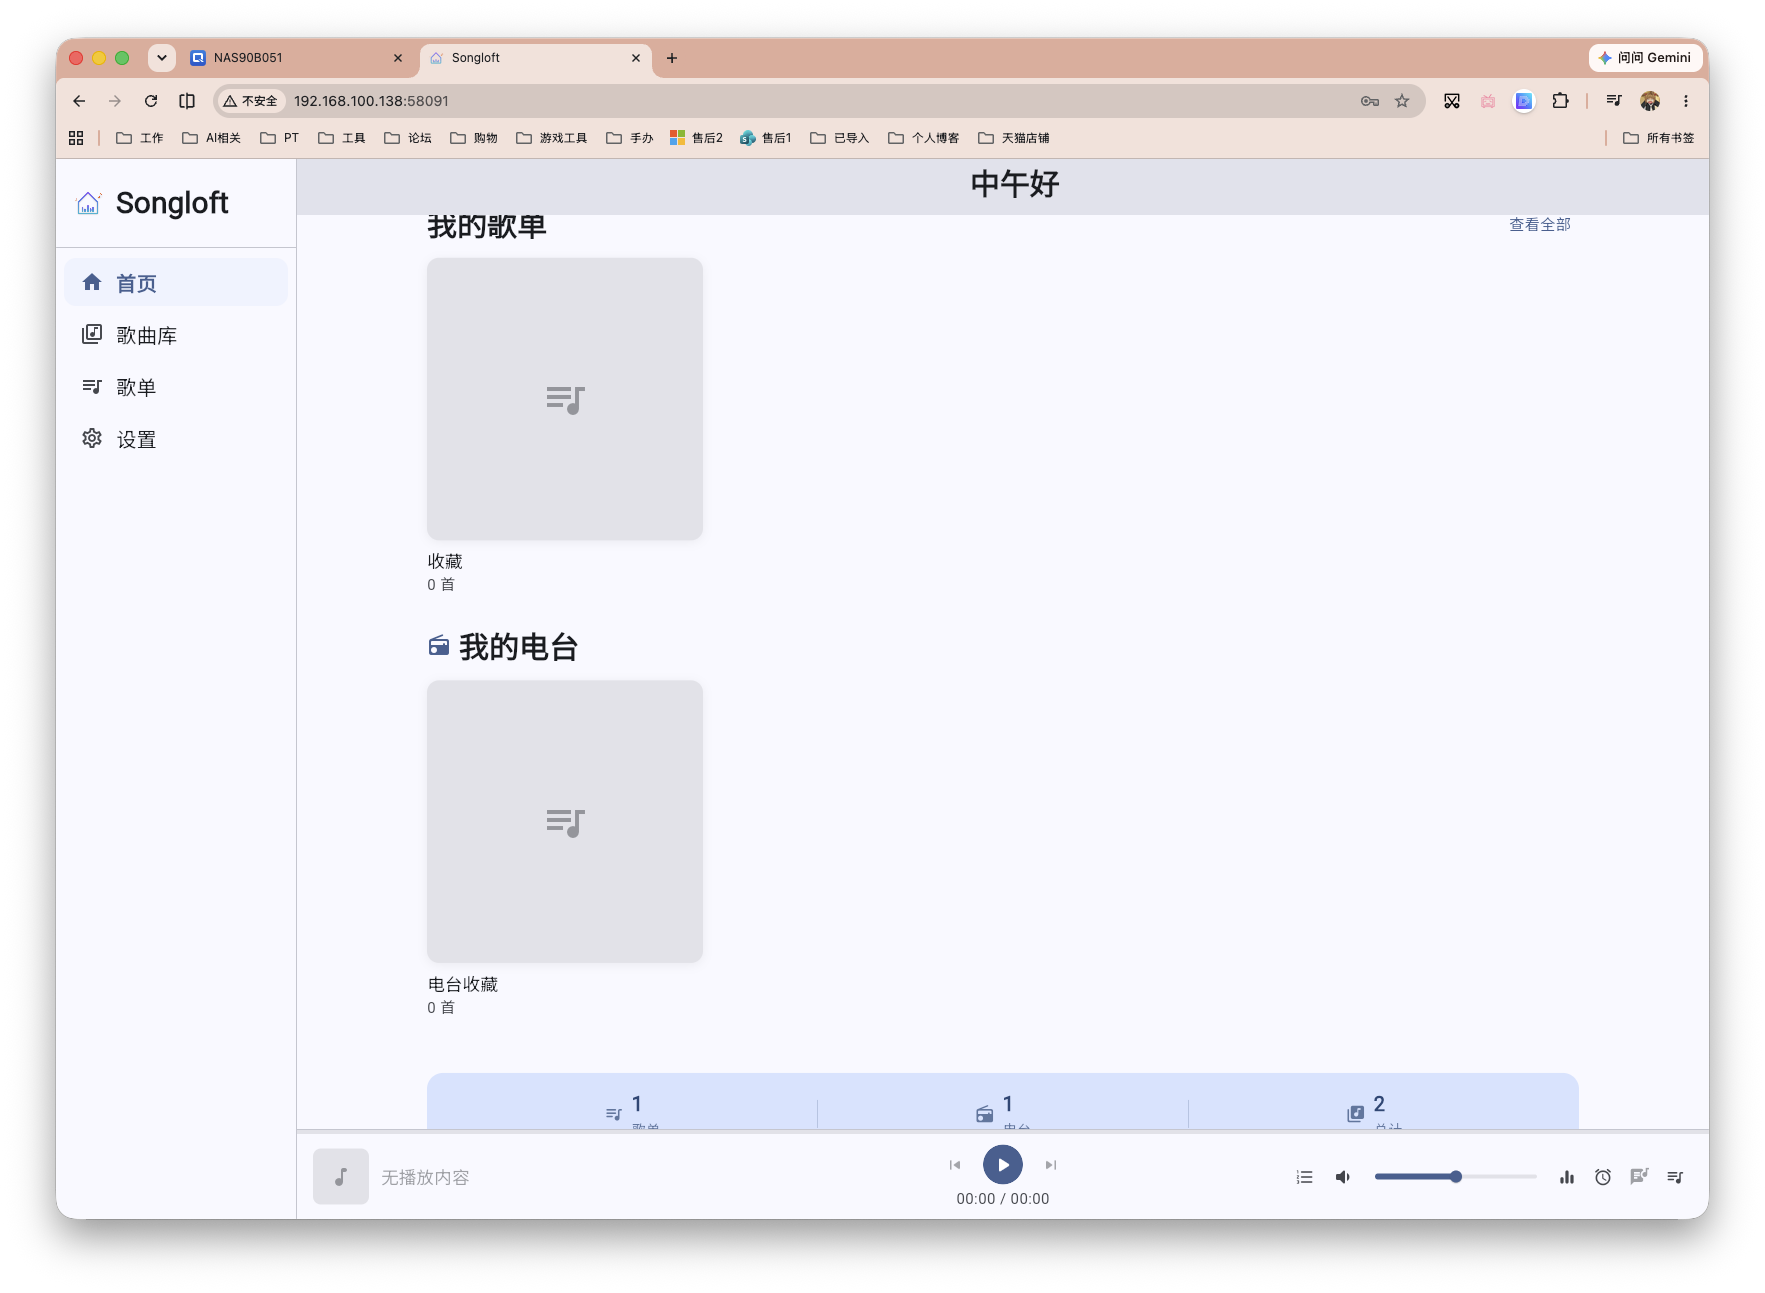Open the 工具 bookmark folder
The width and height of the screenshot is (1765, 1293).
pyautogui.click(x=342, y=138)
